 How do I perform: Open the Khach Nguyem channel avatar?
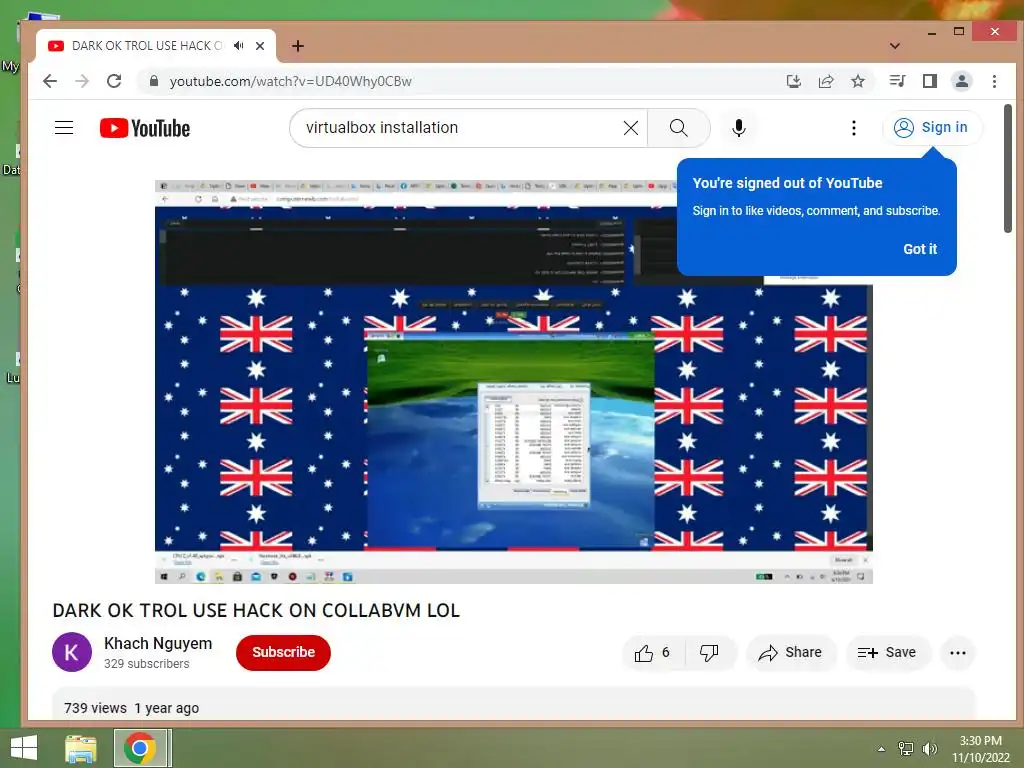[x=72, y=652]
